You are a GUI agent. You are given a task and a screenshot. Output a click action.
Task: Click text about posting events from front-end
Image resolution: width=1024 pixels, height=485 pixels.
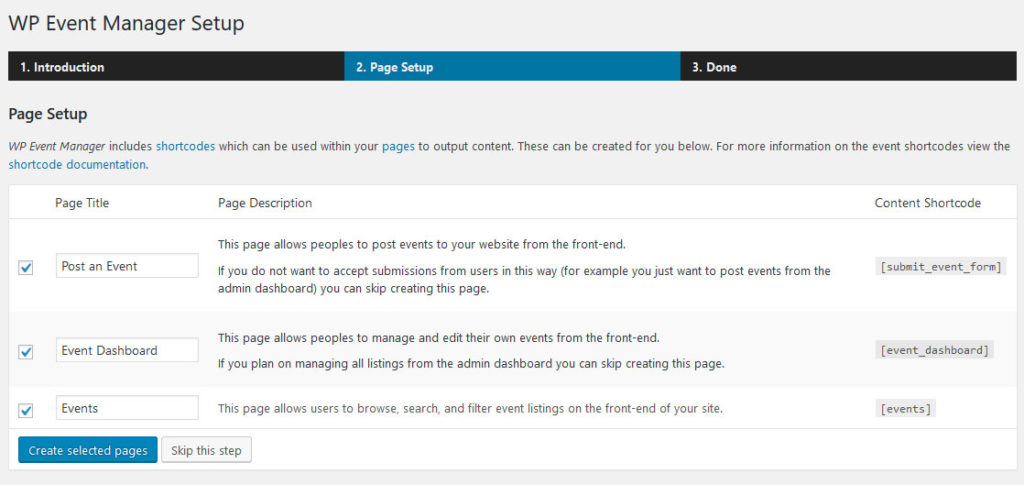pyautogui.click(x=422, y=245)
